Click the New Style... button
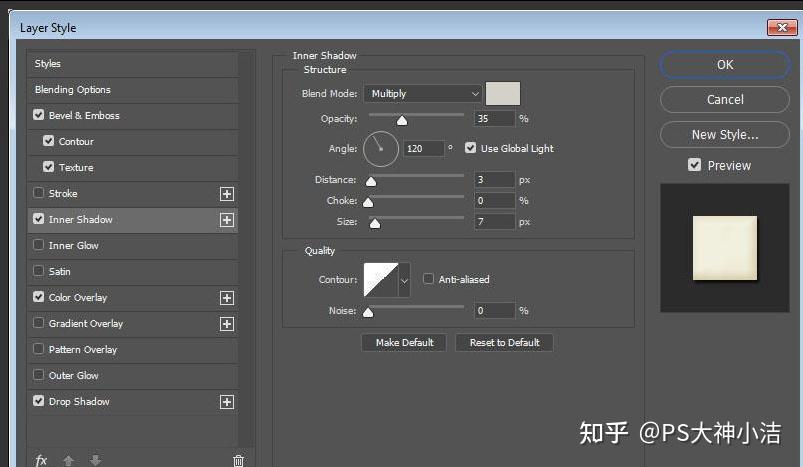This screenshot has width=803, height=467. (725, 135)
